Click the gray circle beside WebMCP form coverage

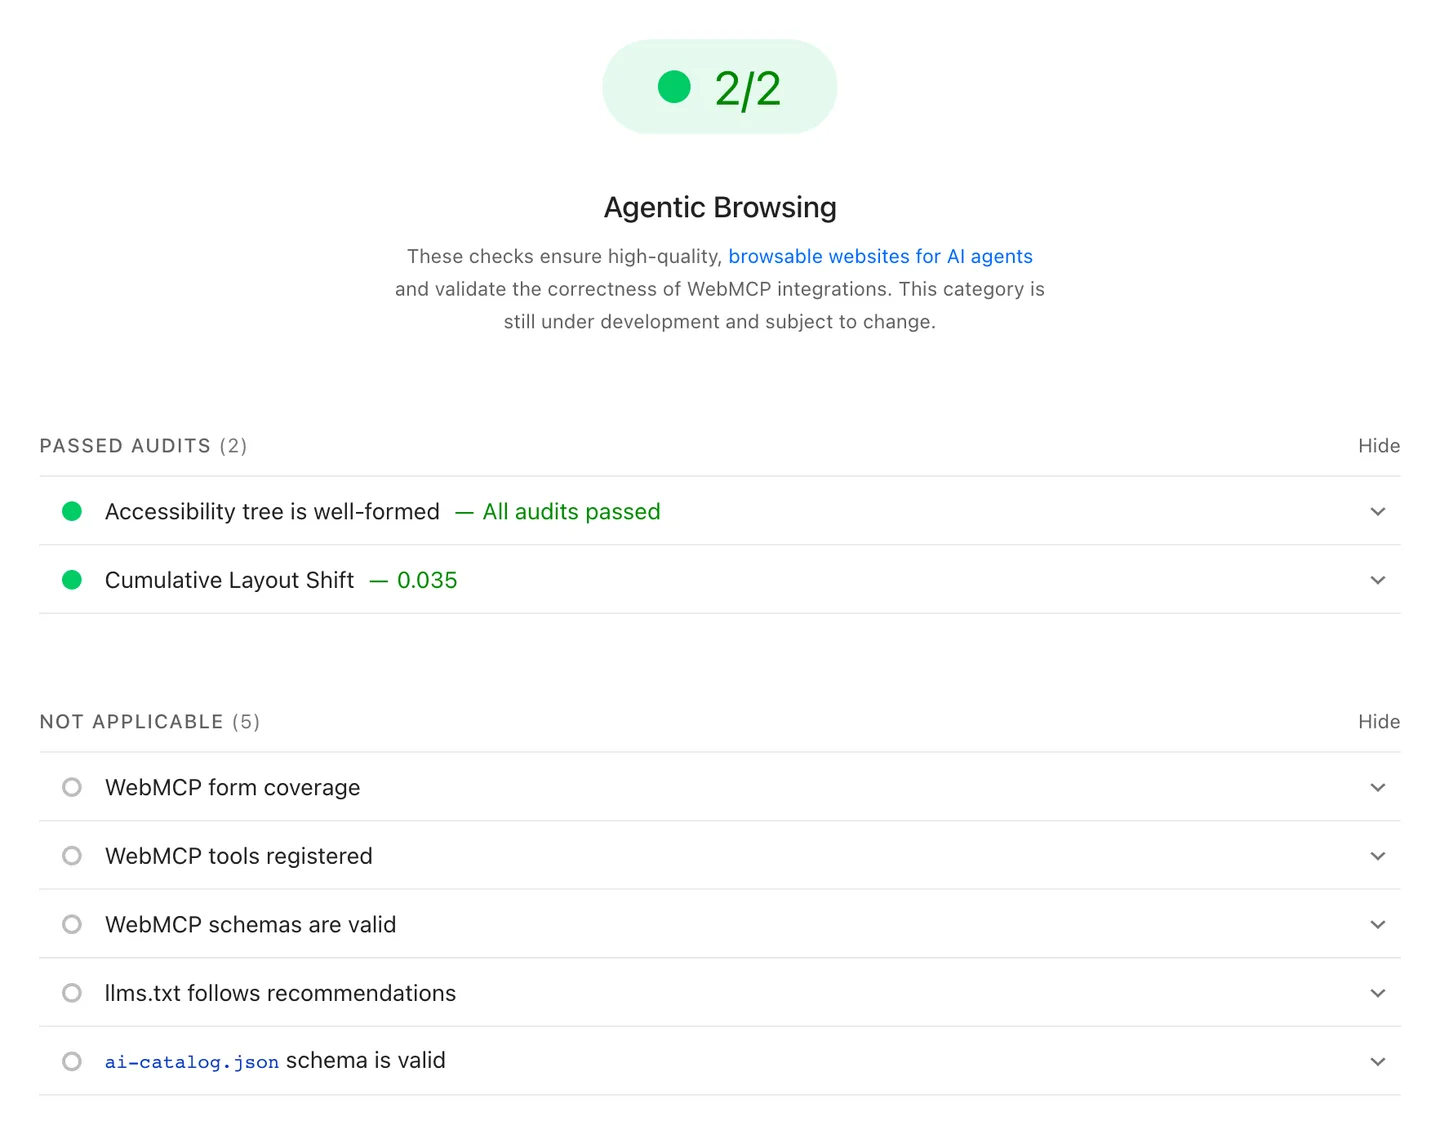[72, 787]
